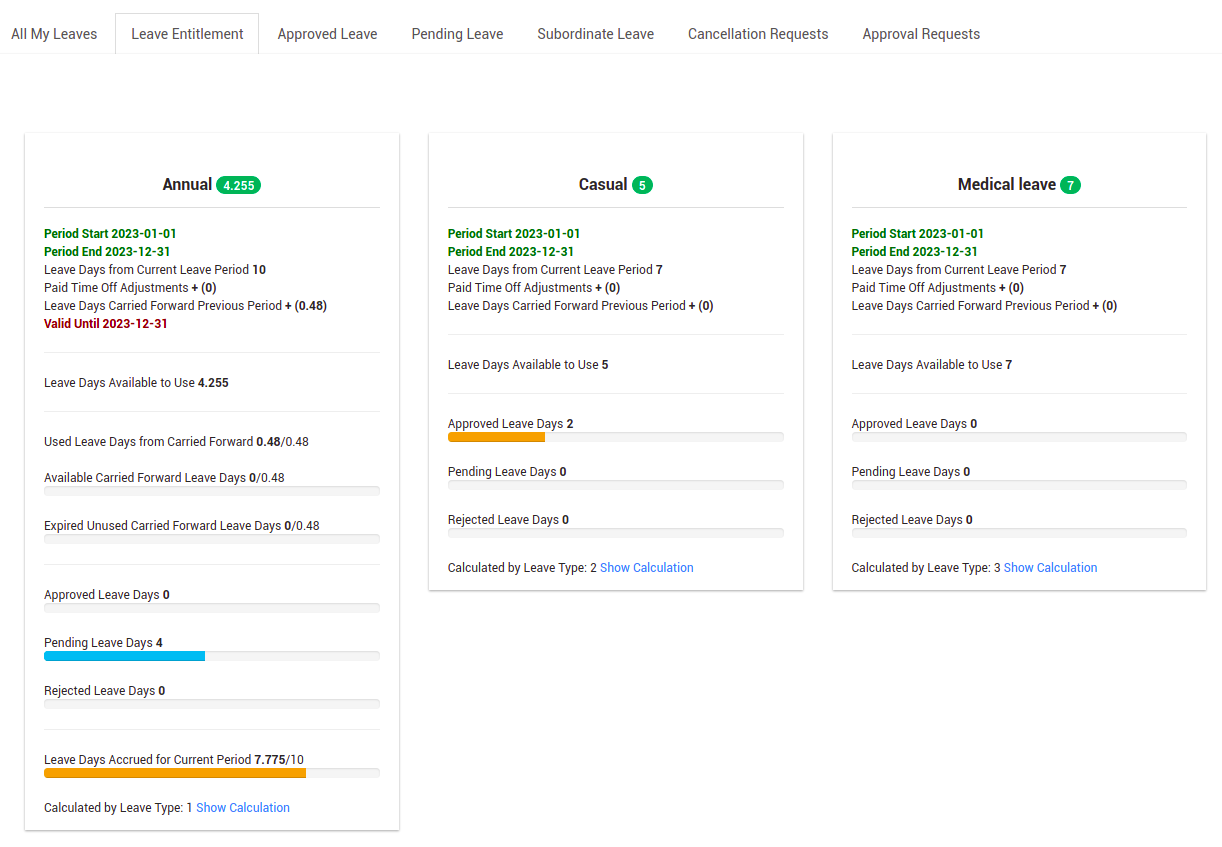Click the Casual card 'Period End 2023-12-31' text

coord(511,252)
